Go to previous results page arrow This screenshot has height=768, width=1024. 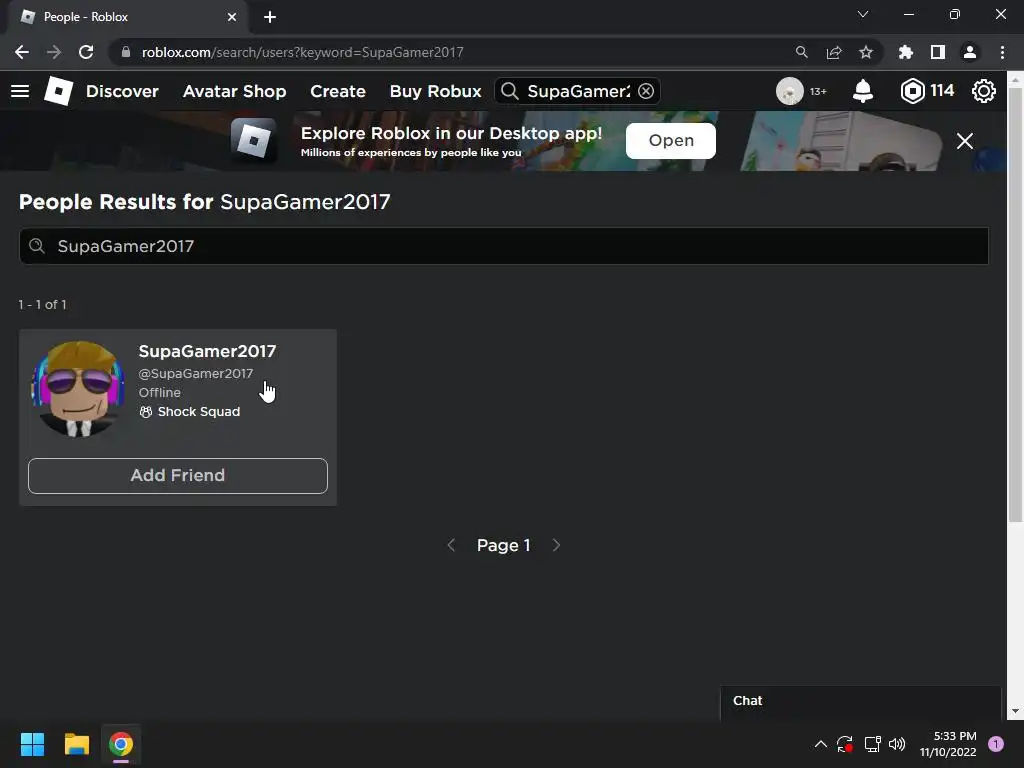pos(451,545)
